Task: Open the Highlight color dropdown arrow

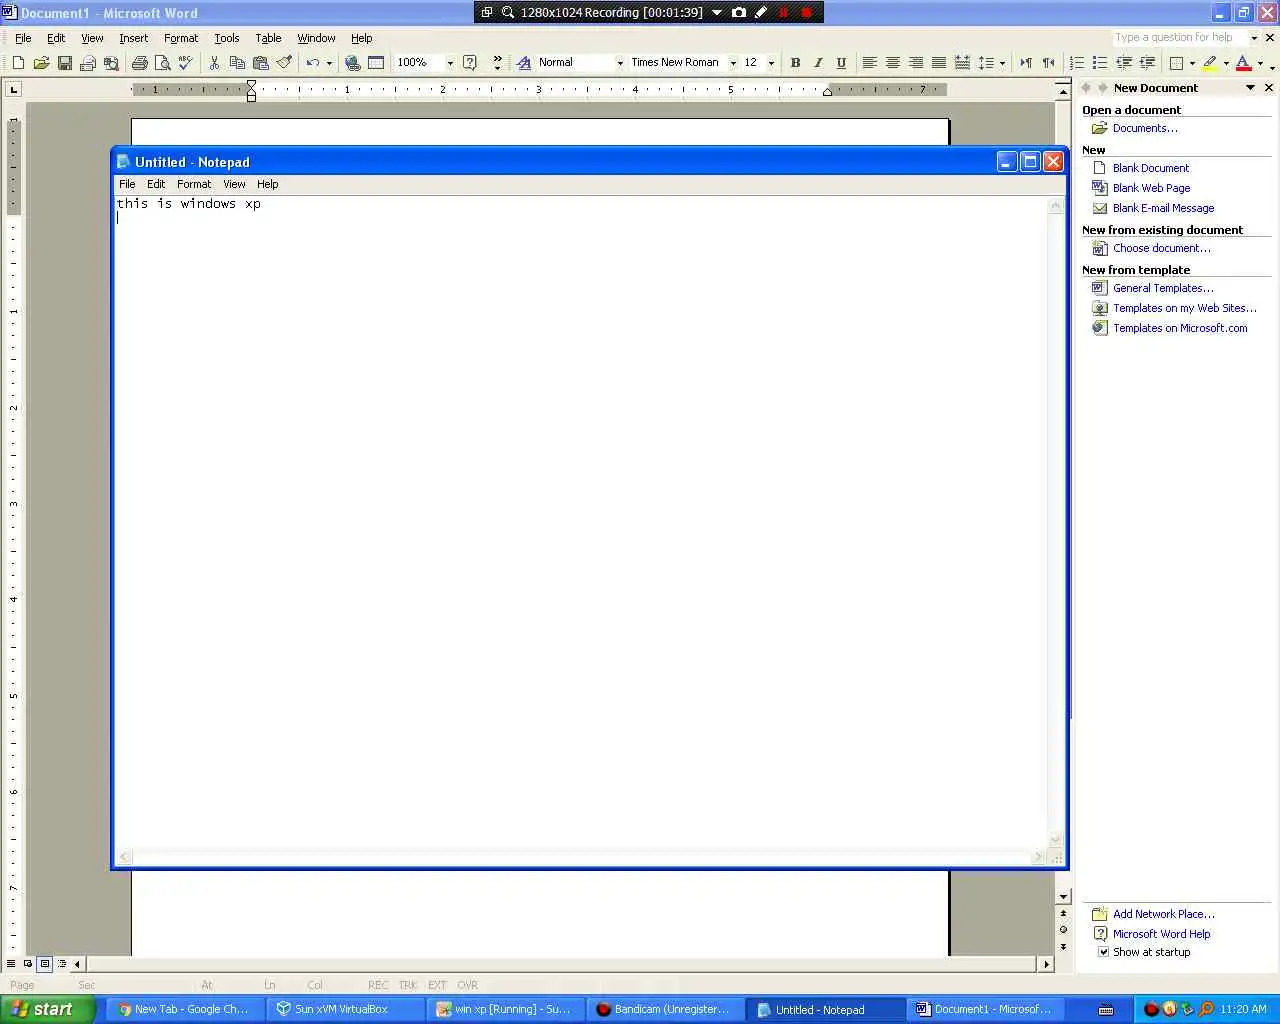Action: [x=1226, y=62]
